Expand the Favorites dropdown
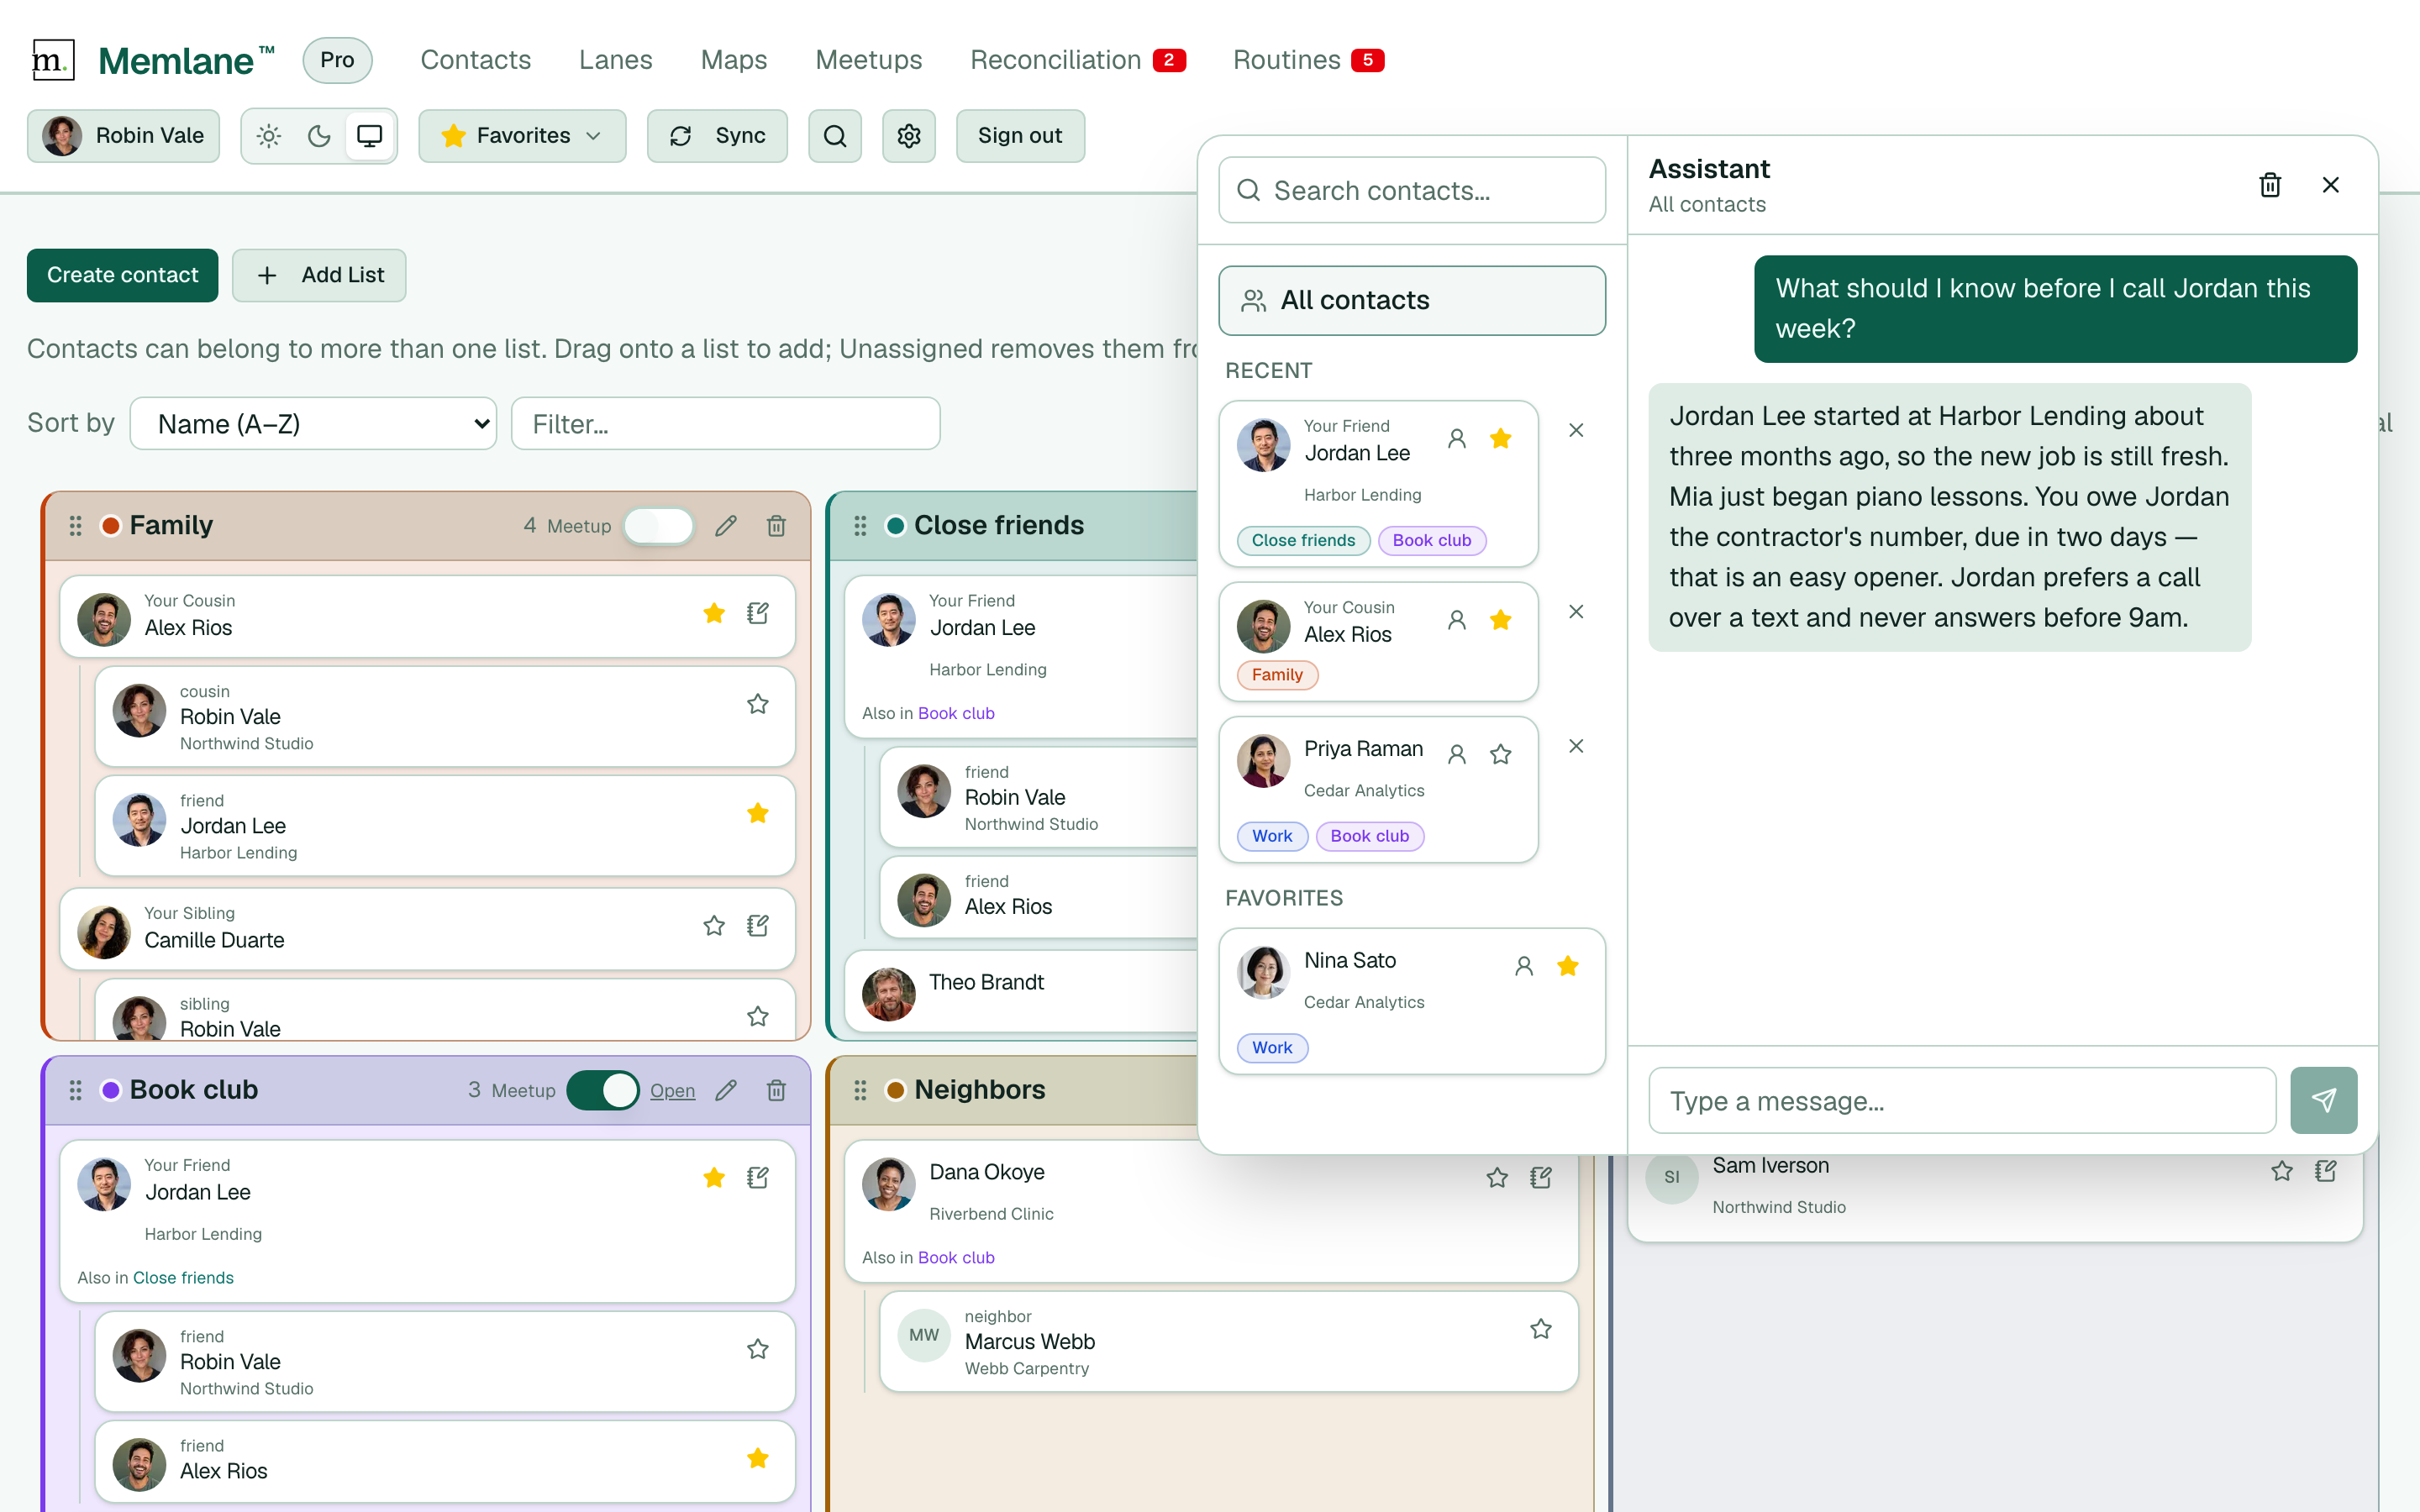 point(522,136)
